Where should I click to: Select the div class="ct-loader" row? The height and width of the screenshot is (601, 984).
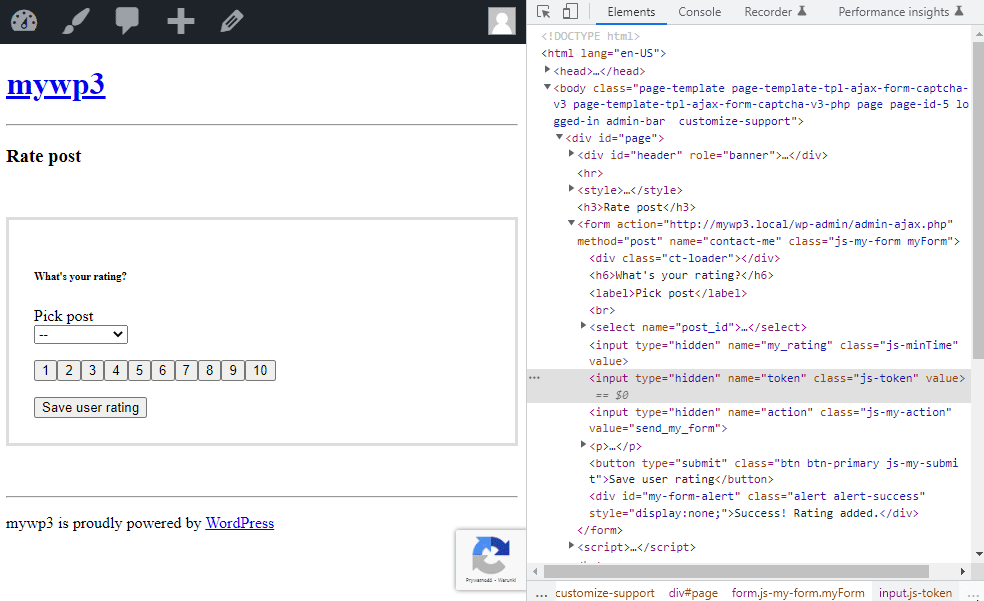point(685,258)
